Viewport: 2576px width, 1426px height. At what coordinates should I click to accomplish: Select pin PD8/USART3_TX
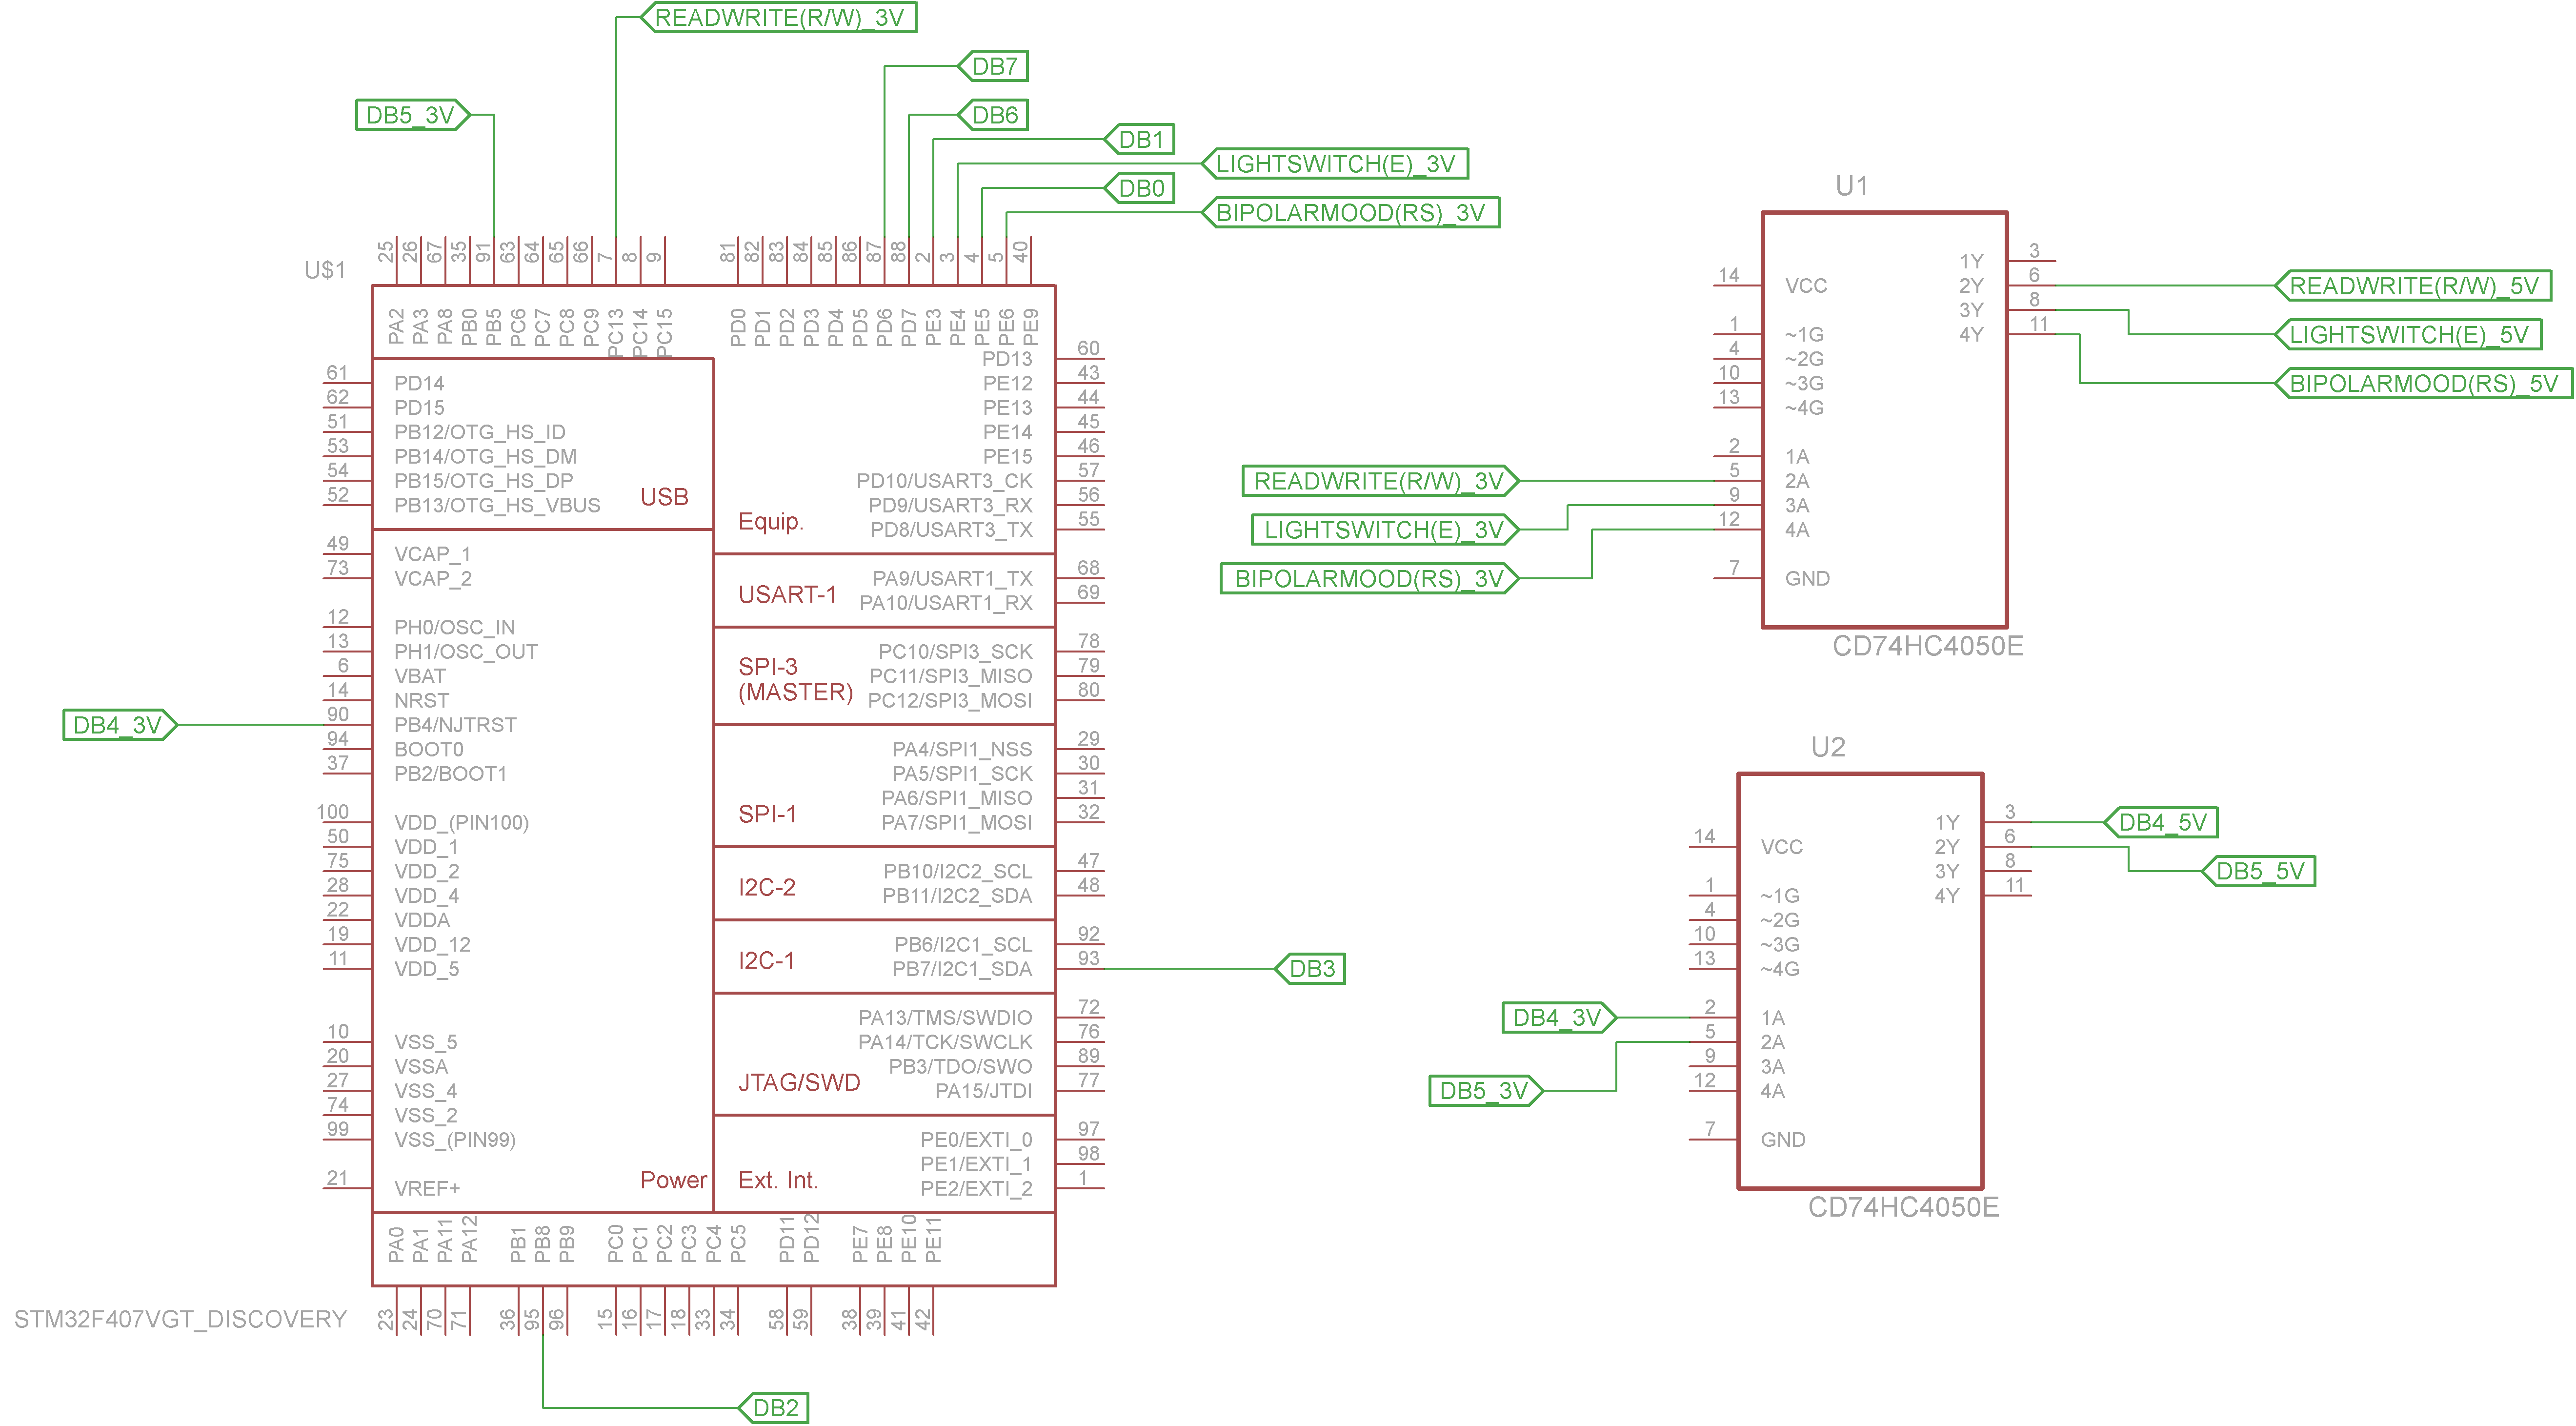[950, 530]
